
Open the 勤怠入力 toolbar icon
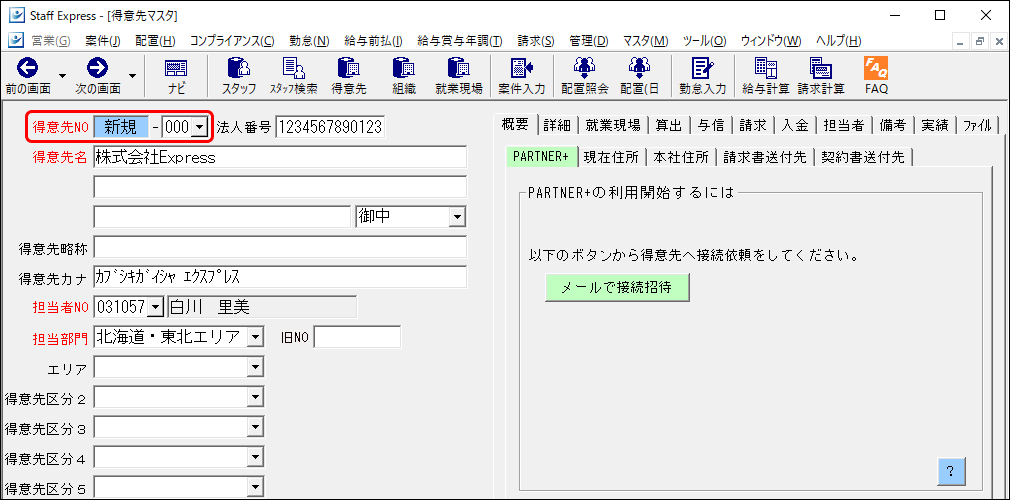702,68
